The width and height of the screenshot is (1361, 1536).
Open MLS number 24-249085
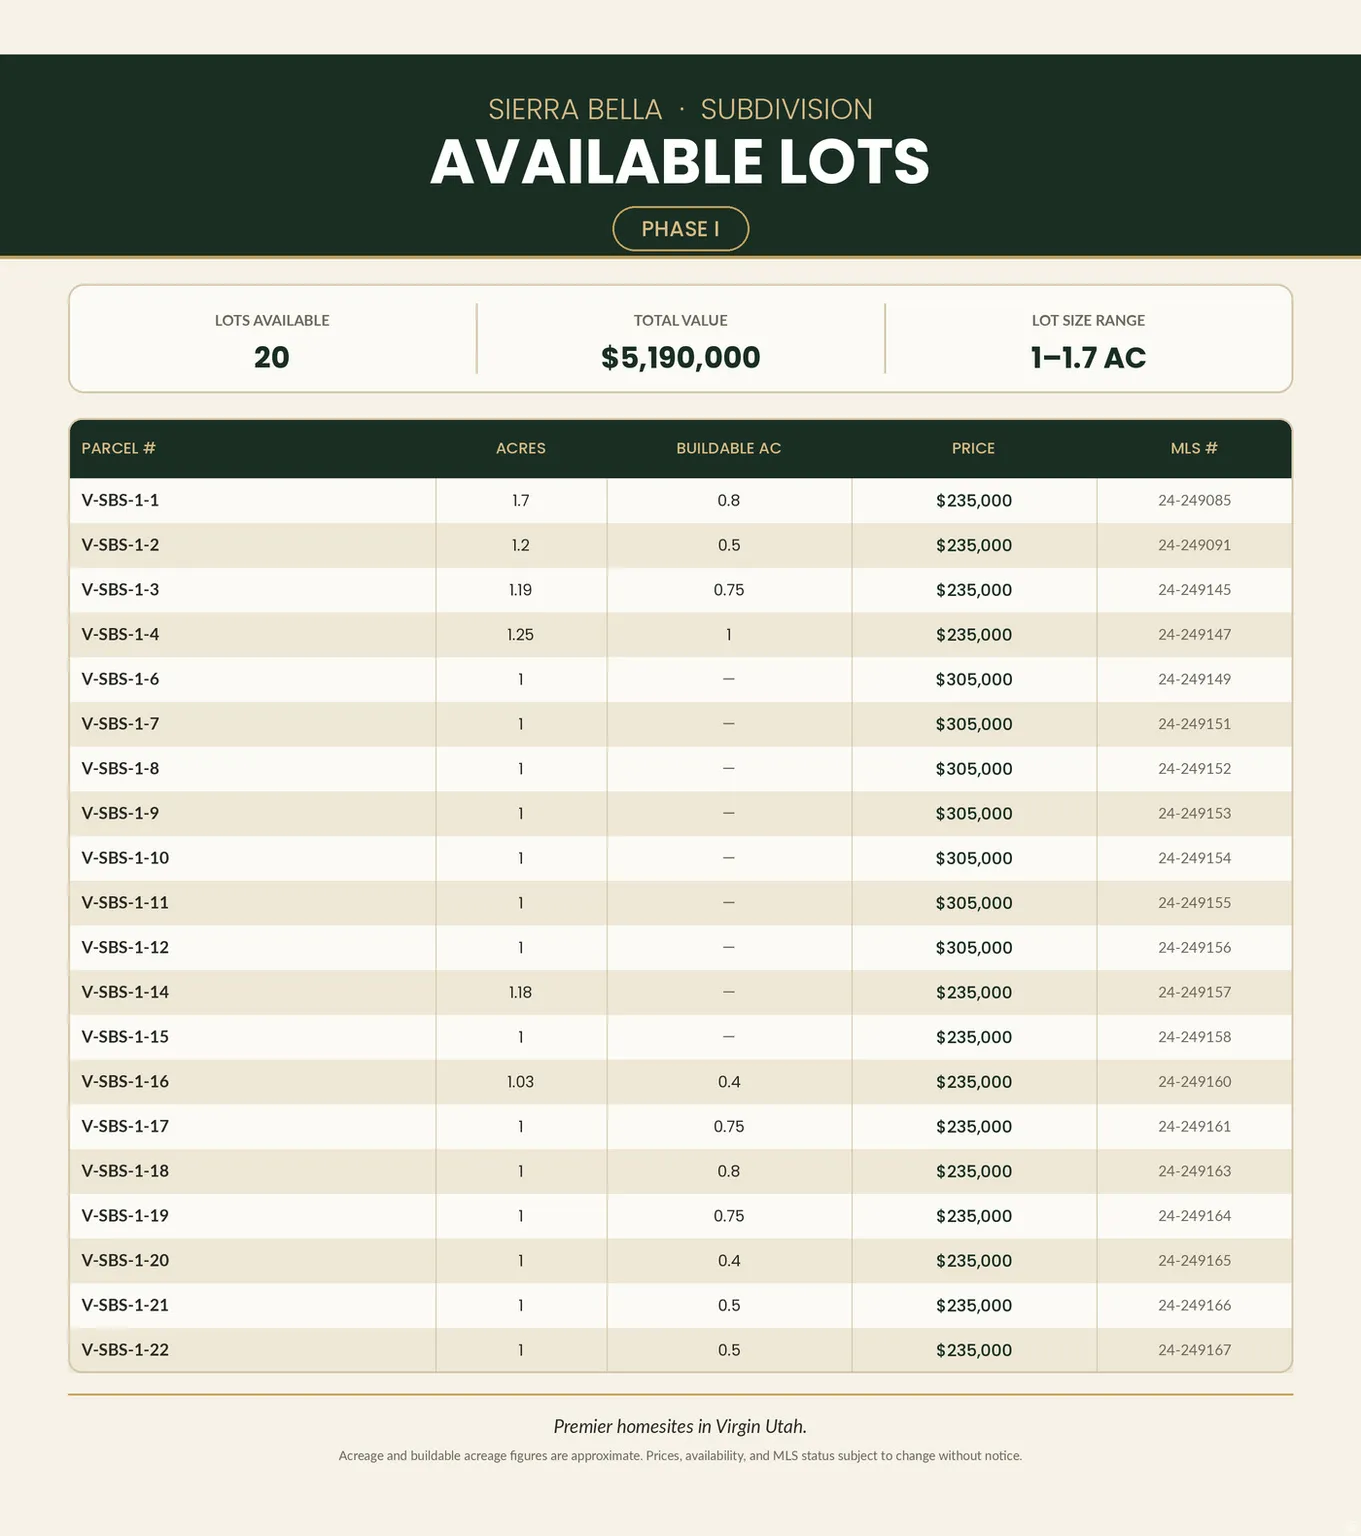pyautogui.click(x=1194, y=500)
